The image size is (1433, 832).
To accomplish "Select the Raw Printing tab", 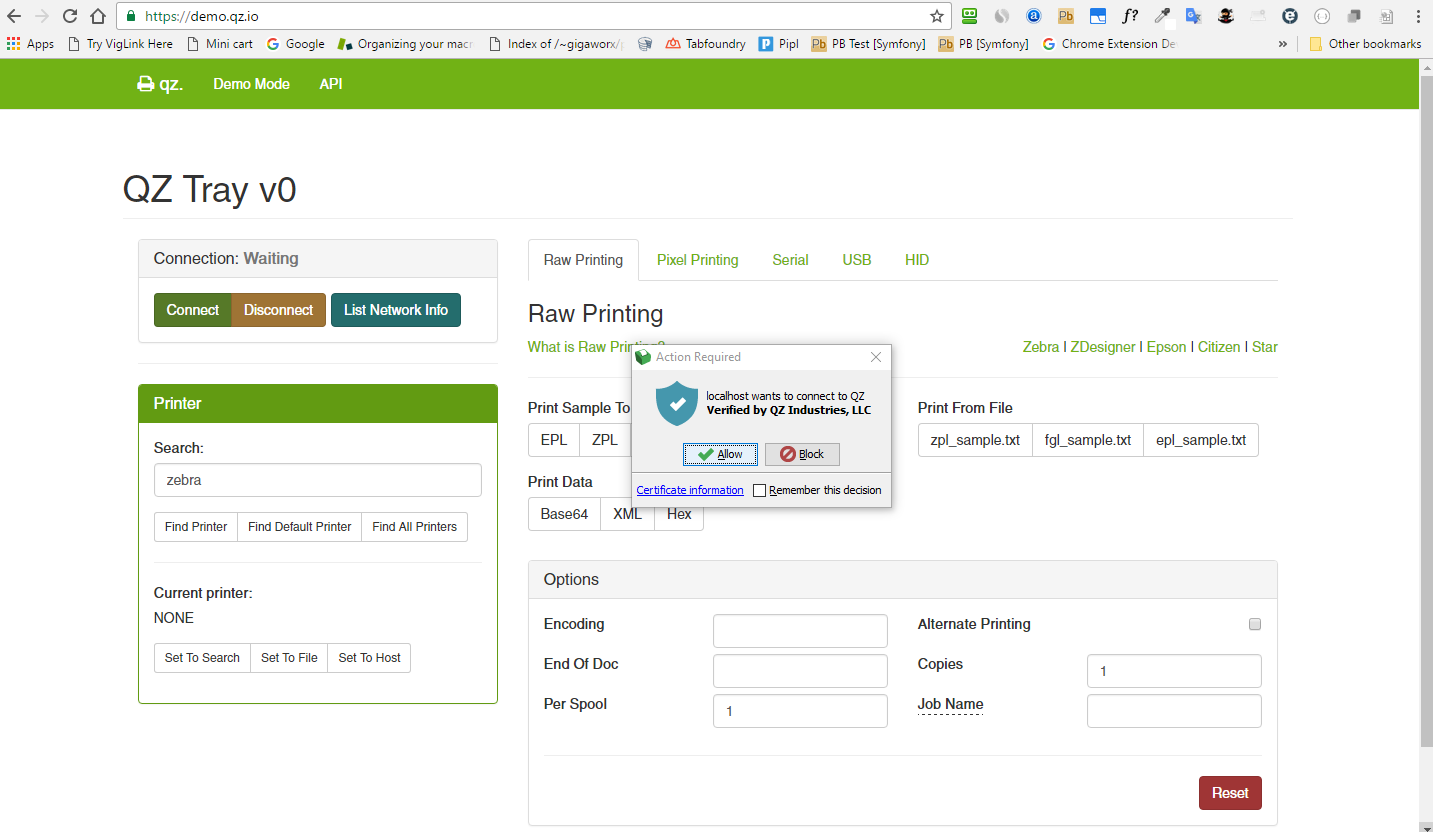I will tap(583, 260).
